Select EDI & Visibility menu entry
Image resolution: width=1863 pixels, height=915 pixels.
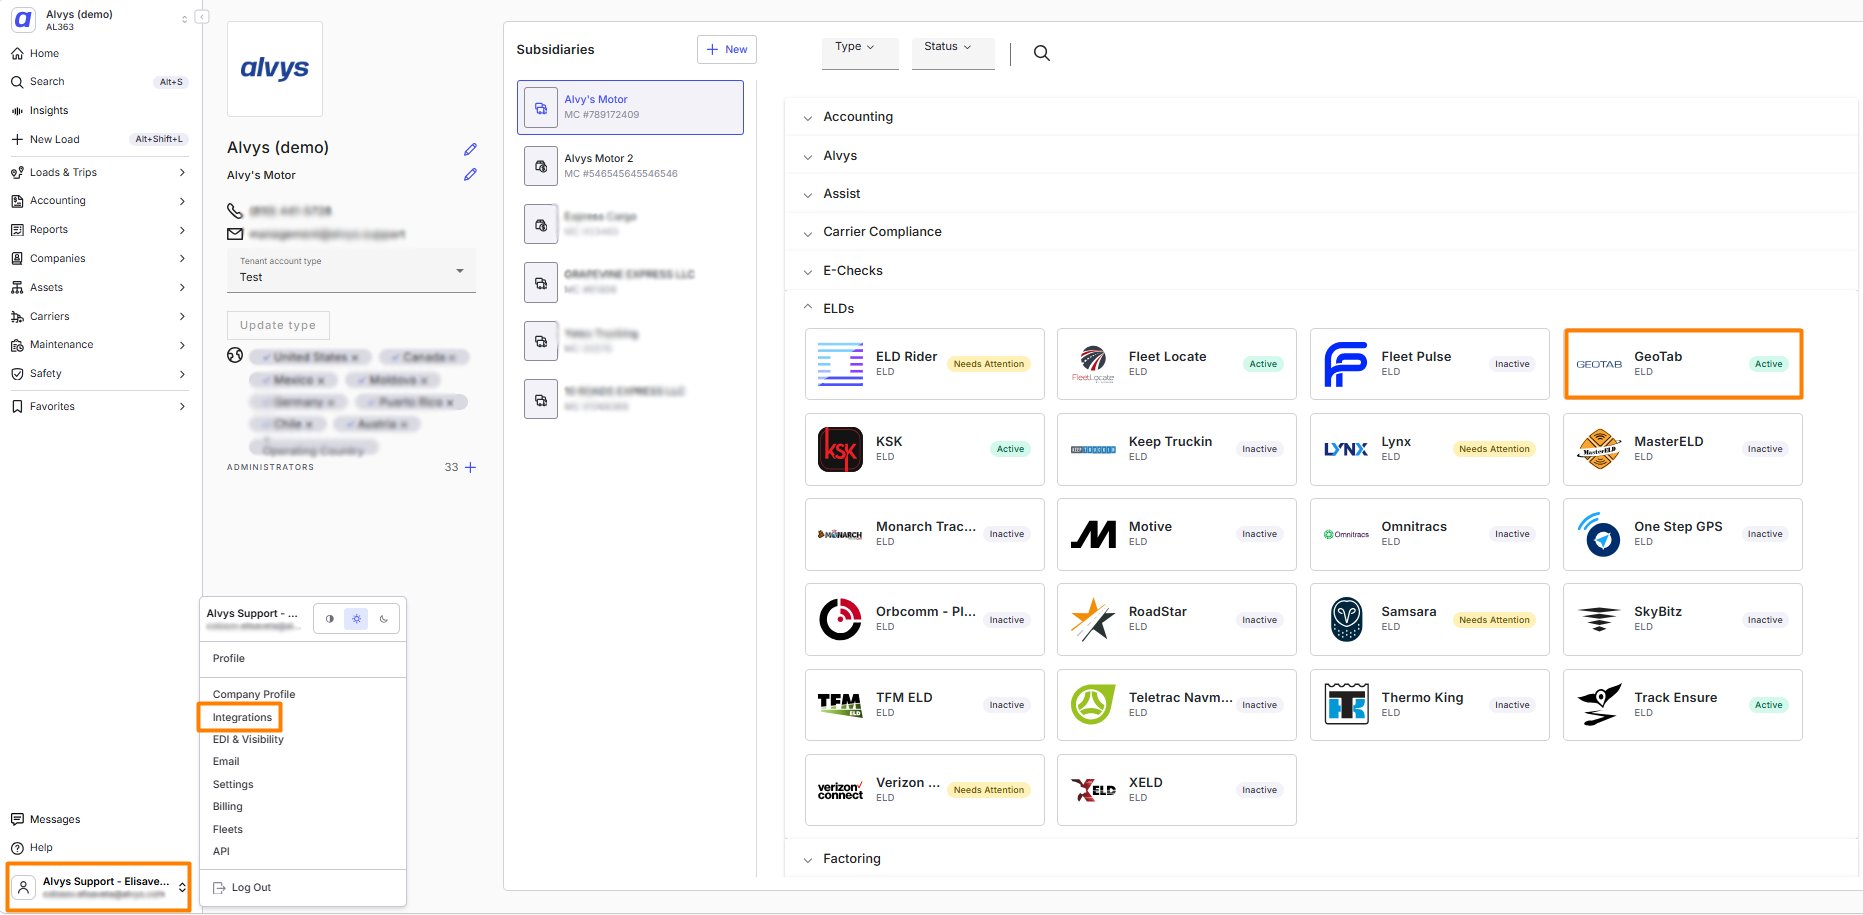[248, 739]
